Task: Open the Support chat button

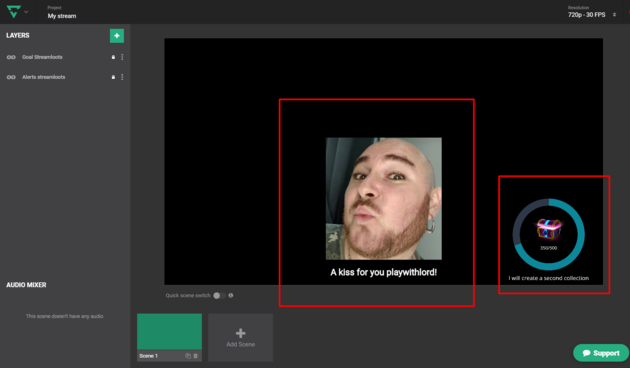Action: 601,353
